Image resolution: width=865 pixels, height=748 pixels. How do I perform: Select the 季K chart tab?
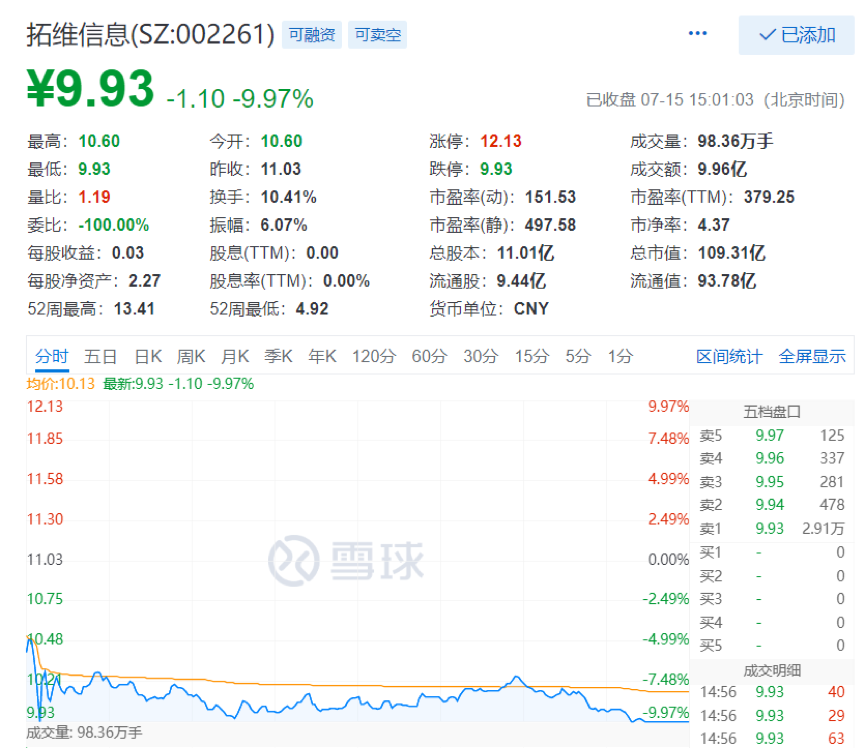278,356
